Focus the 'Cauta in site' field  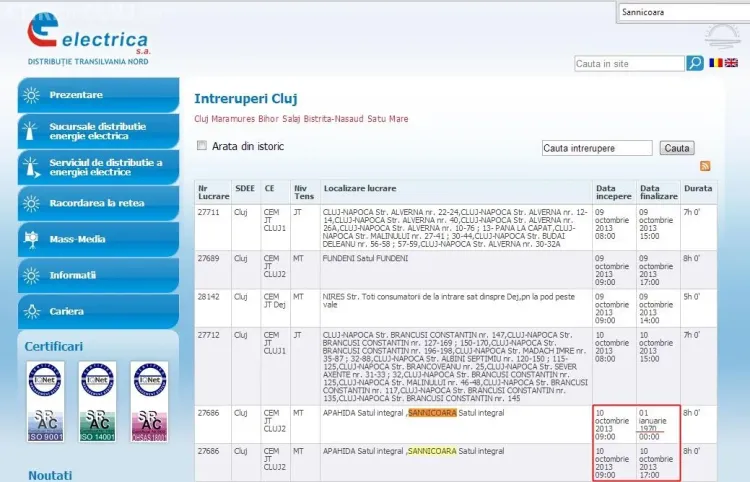(x=629, y=64)
